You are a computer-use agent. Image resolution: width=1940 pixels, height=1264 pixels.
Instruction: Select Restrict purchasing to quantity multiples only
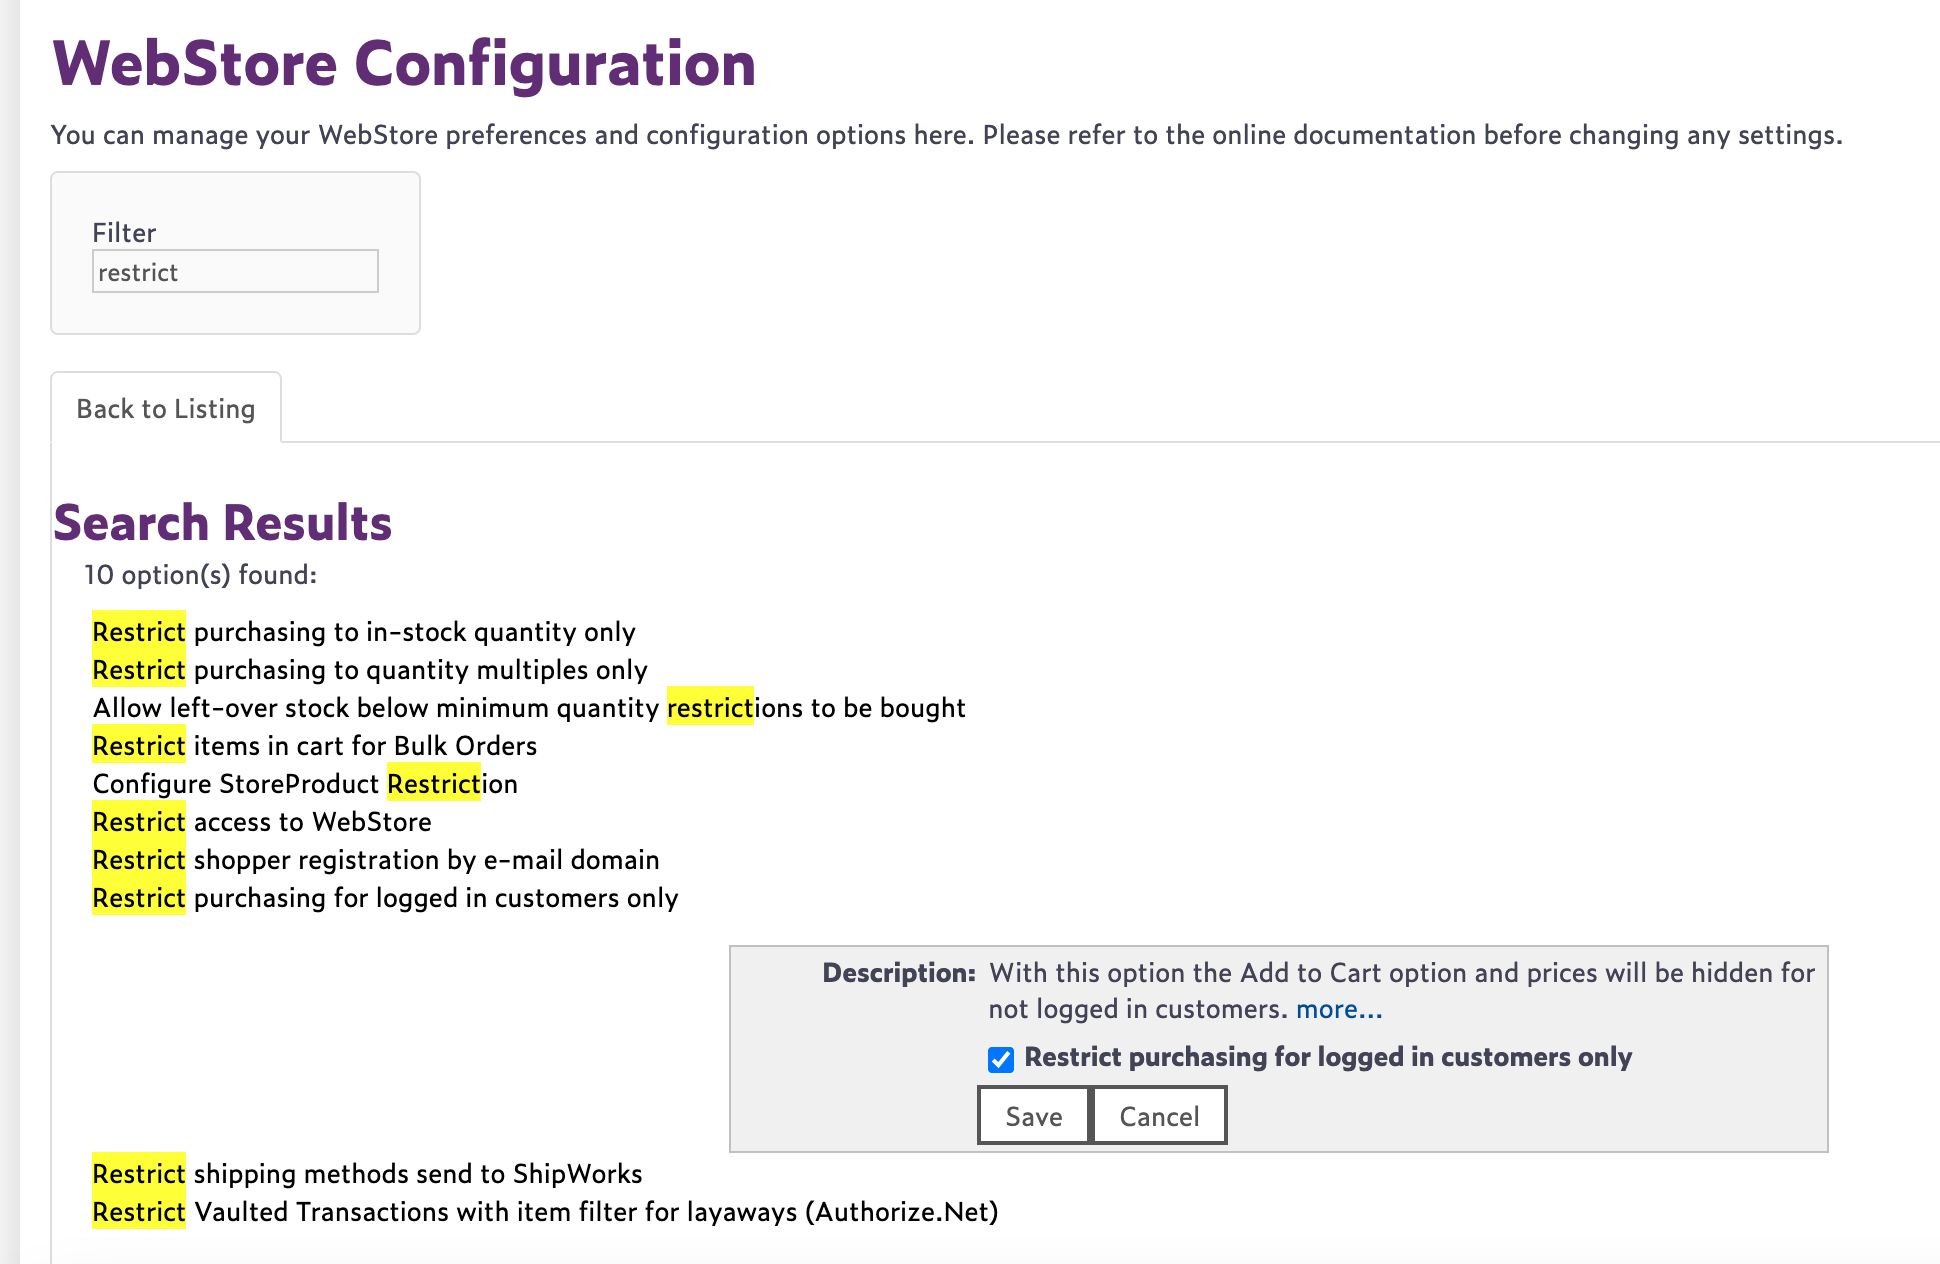point(370,670)
